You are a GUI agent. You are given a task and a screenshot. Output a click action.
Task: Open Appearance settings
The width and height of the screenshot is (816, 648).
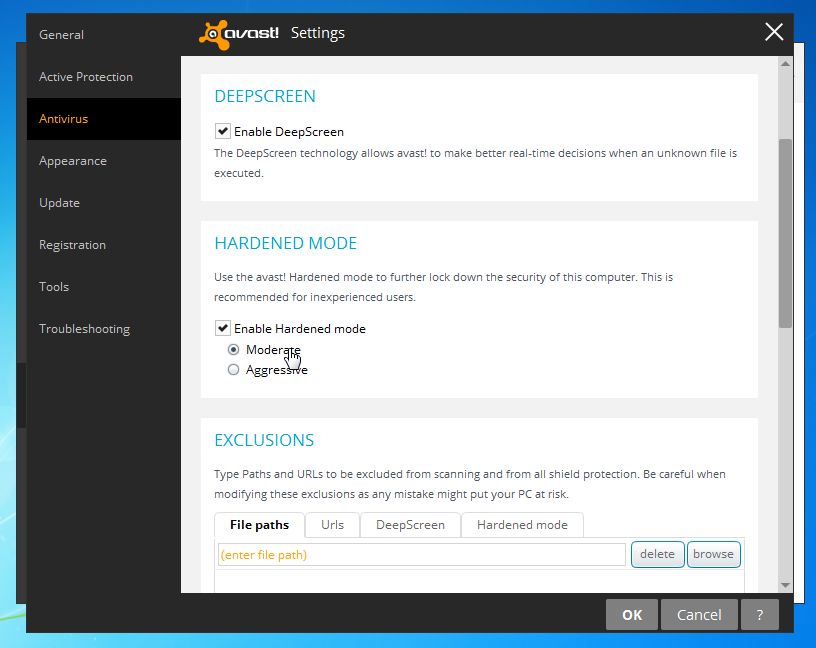pyautogui.click(x=73, y=161)
